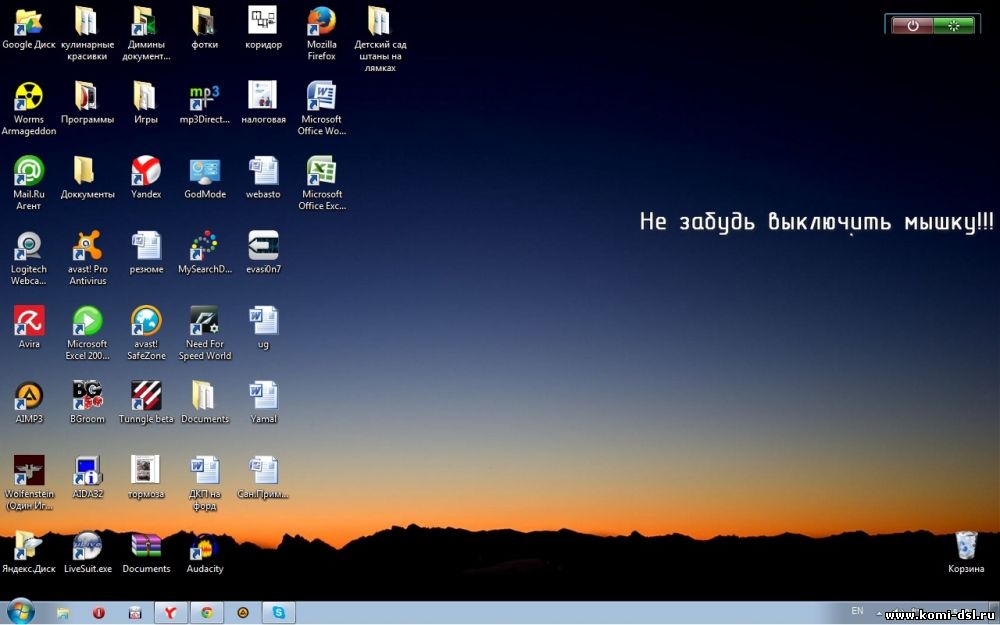Screen dimensions: 1000x625
Task: Open the Tunngle beta shortcut
Action: (146, 396)
